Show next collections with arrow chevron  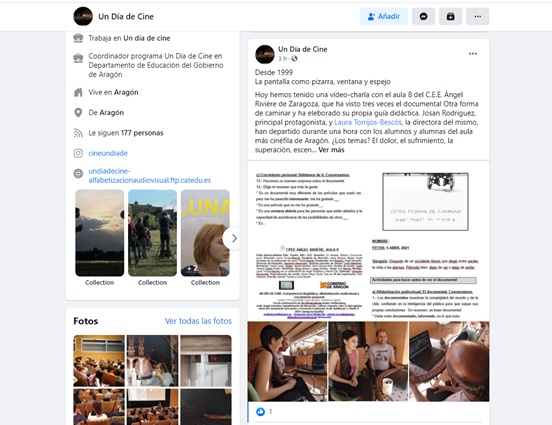(x=234, y=238)
